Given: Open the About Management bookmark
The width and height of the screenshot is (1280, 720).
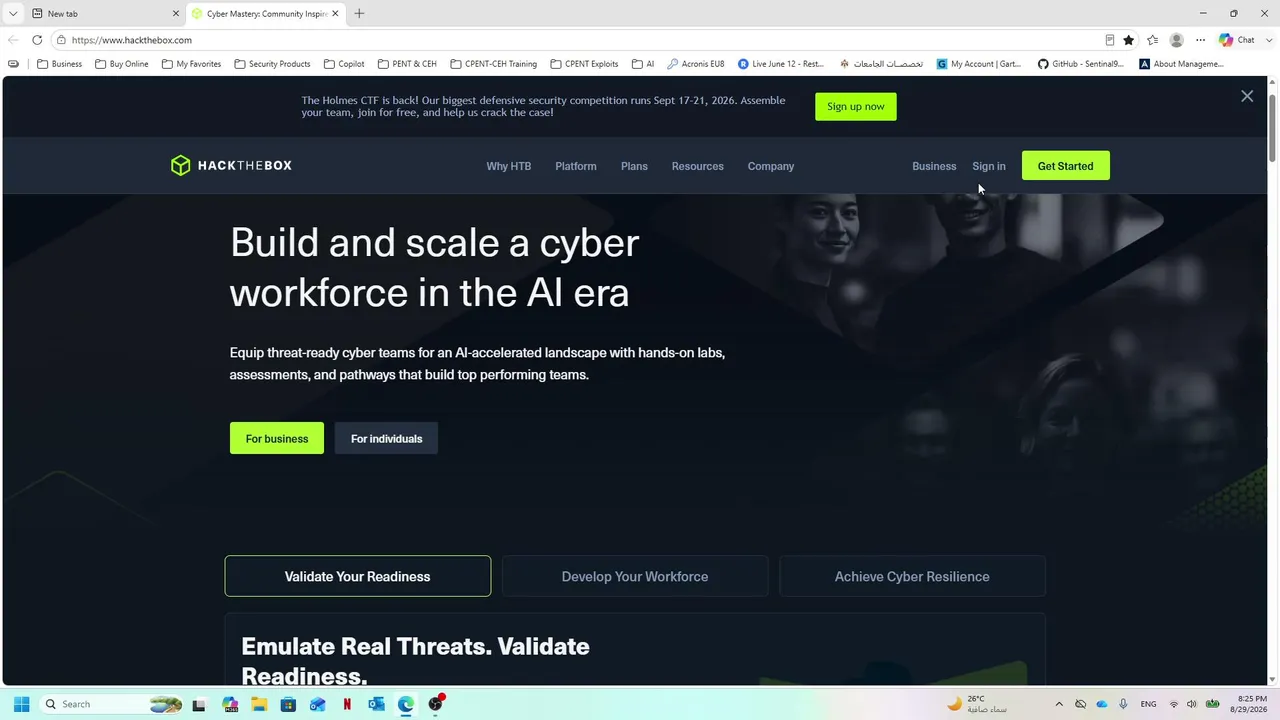Looking at the screenshot, I should [x=1181, y=64].
